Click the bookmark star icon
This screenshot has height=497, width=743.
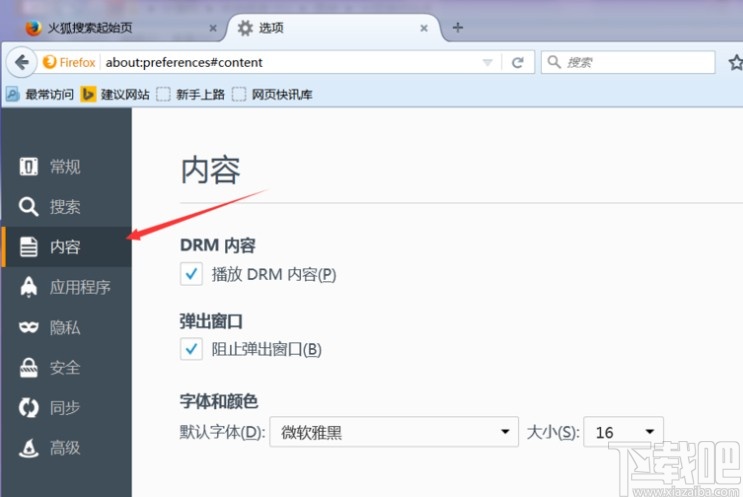pos(736,62)
